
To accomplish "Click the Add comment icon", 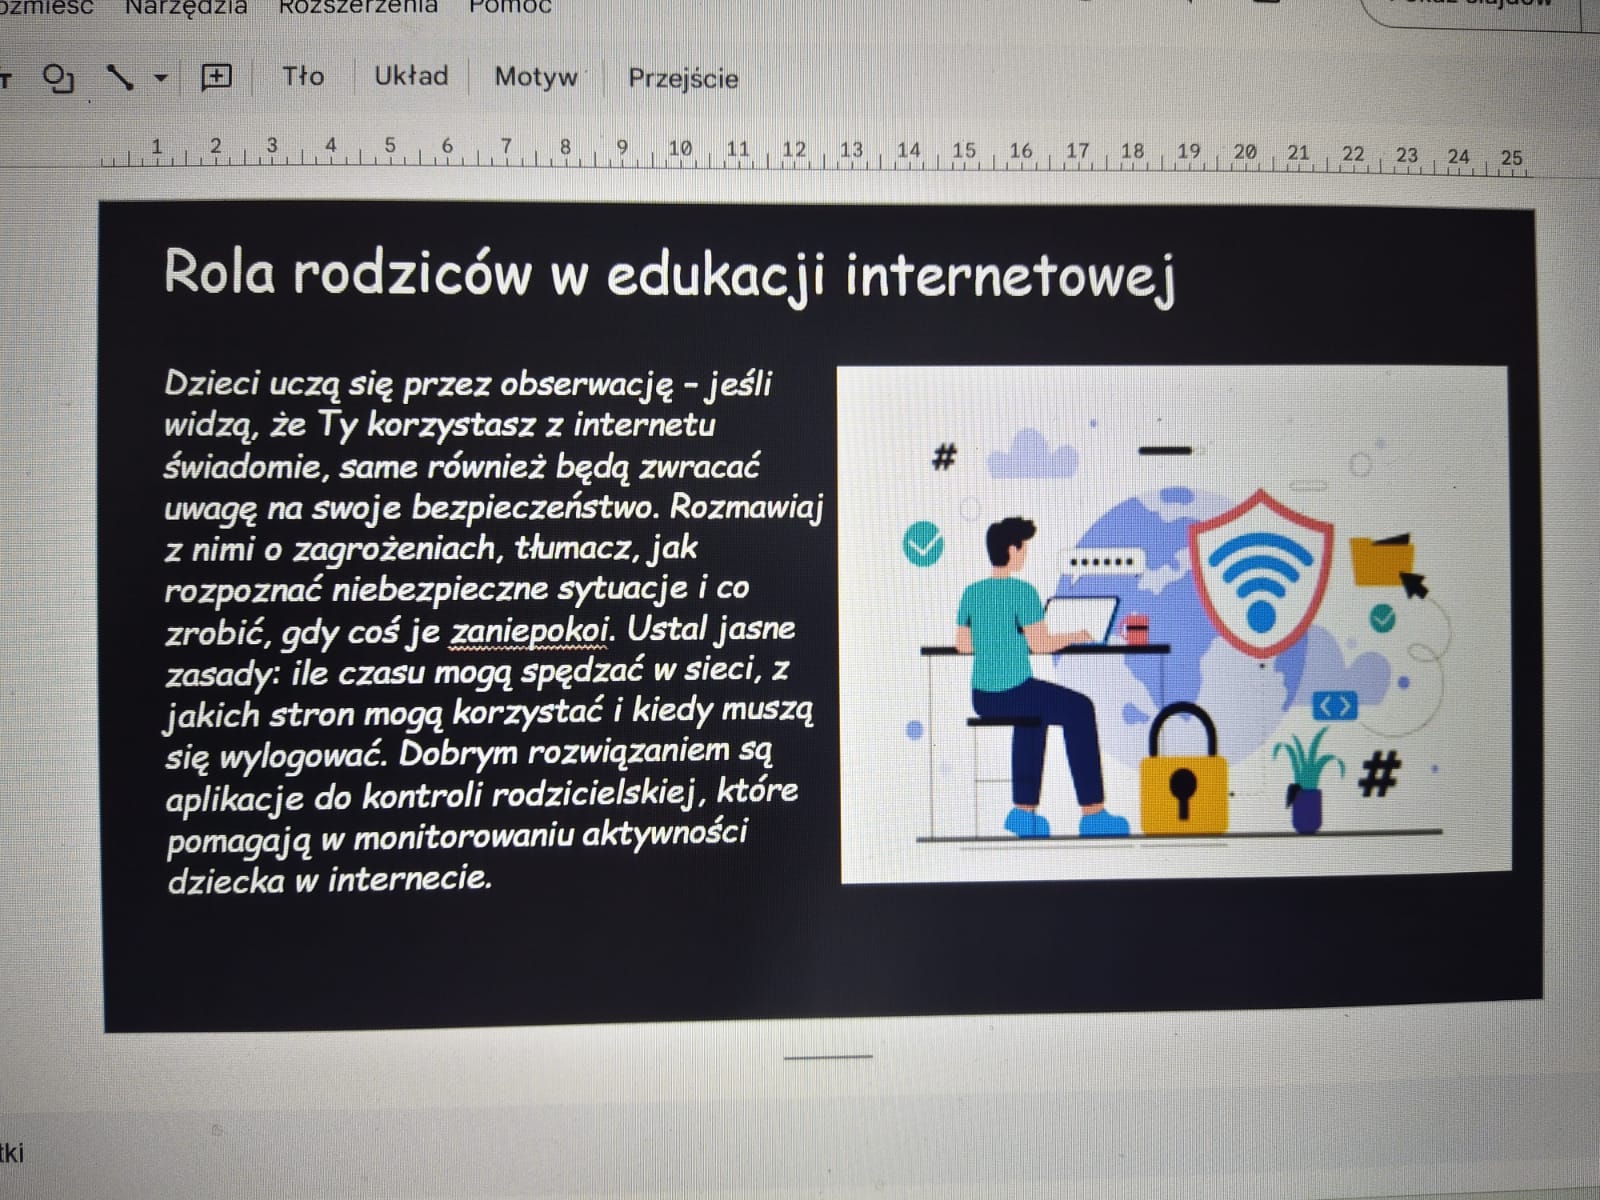I will pyautogui.click(x=216, y=77).
